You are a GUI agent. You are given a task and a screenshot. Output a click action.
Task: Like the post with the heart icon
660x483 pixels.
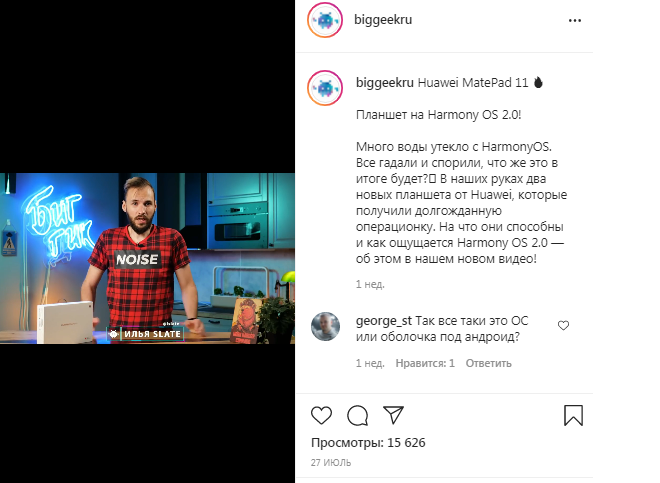pyautogui.click(x=322, y=416)
